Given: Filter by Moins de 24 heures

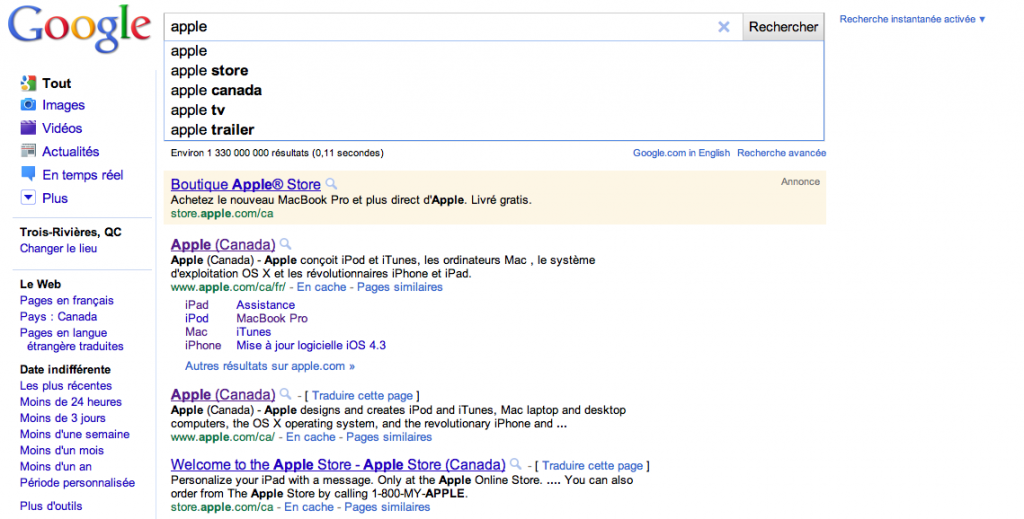Looking at the screenshot, I should (x=70, y=402).
